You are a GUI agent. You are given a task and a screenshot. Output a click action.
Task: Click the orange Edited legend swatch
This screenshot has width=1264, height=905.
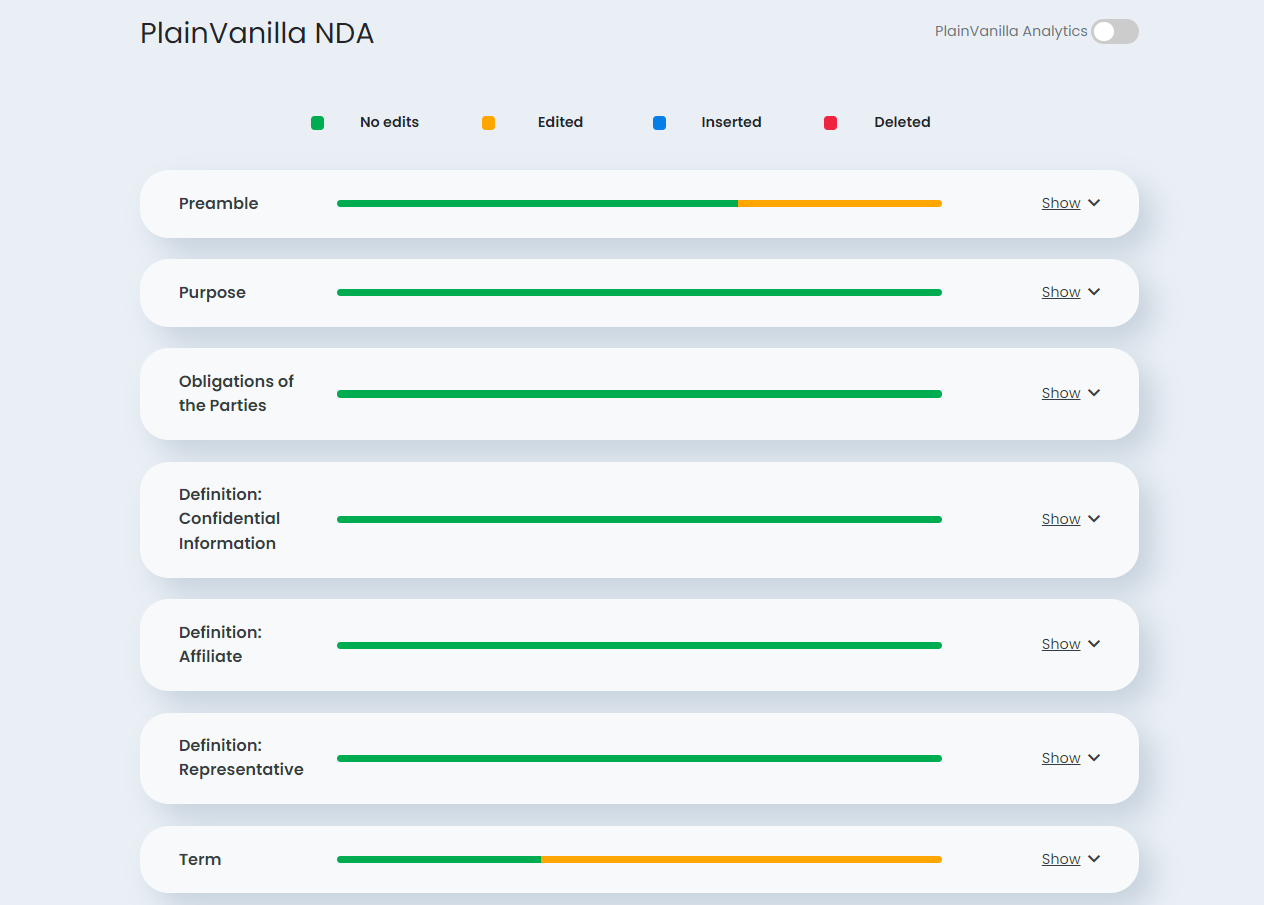(488, 123)
